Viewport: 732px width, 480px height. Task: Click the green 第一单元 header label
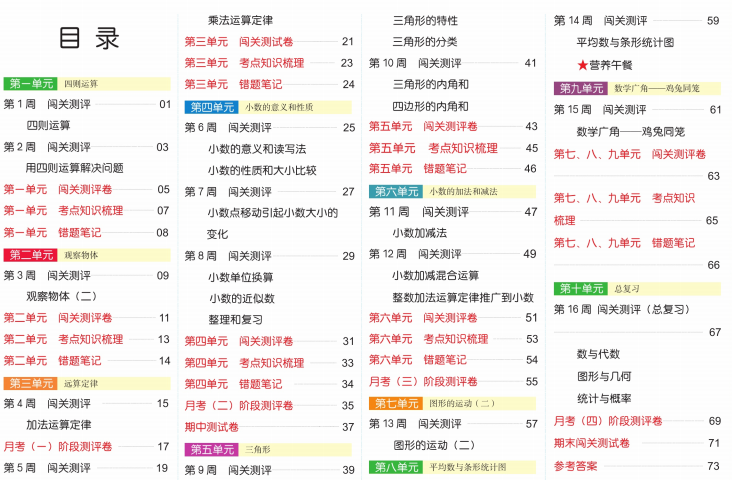click(x=29, y=84)
